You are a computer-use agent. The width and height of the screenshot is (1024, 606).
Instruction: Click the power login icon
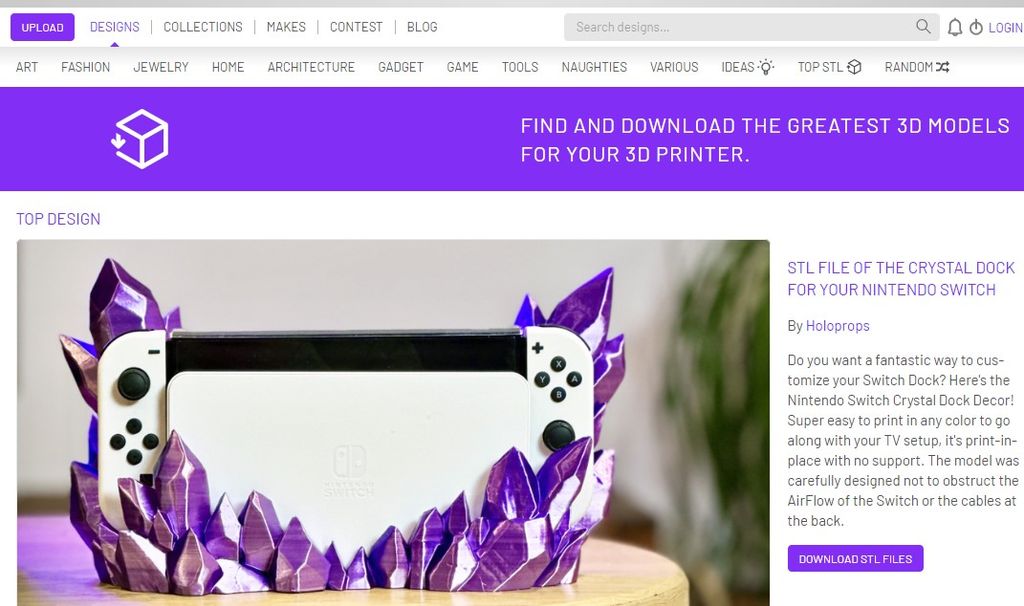976,27
